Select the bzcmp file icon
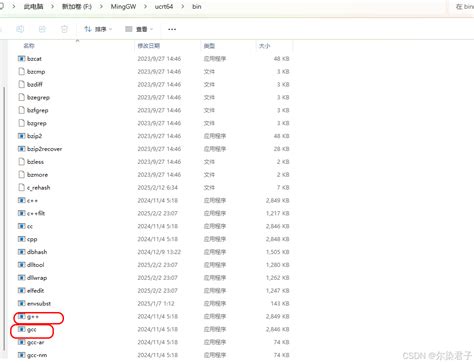This screenshot has width=474, height=364. (x=21, y=72)
